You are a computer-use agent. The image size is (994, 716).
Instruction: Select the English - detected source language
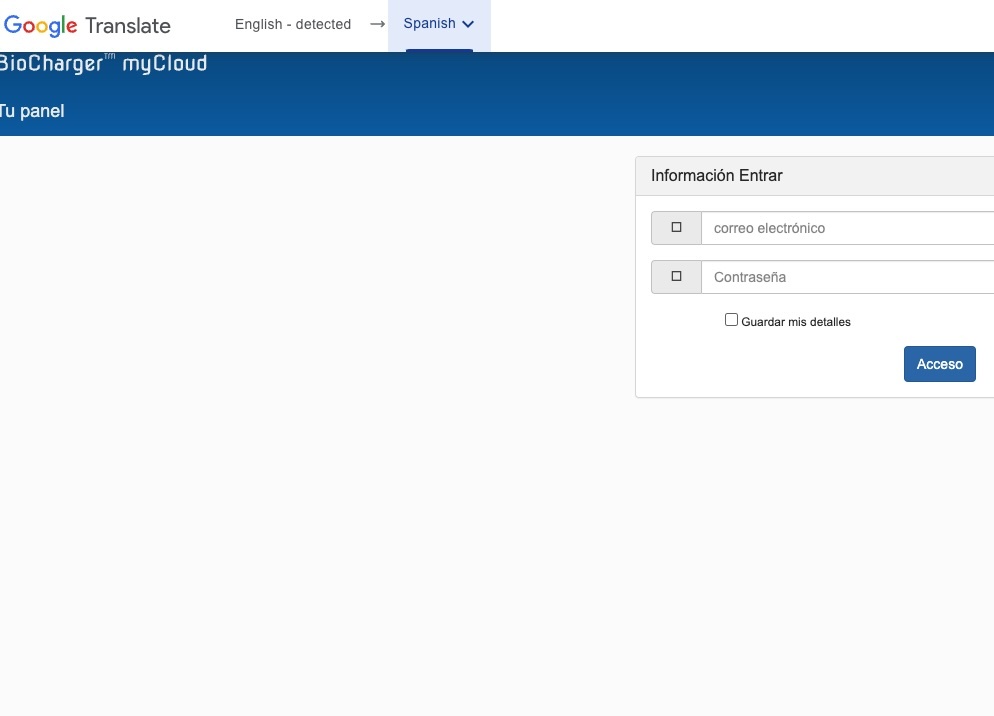click(x=293, y=24)
